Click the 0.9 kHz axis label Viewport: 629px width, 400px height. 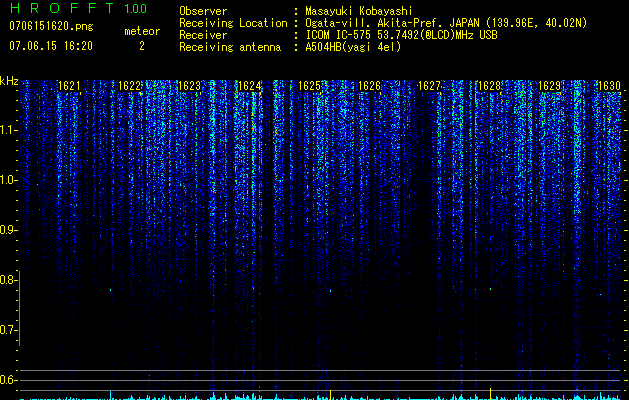(x=8, y=230)
